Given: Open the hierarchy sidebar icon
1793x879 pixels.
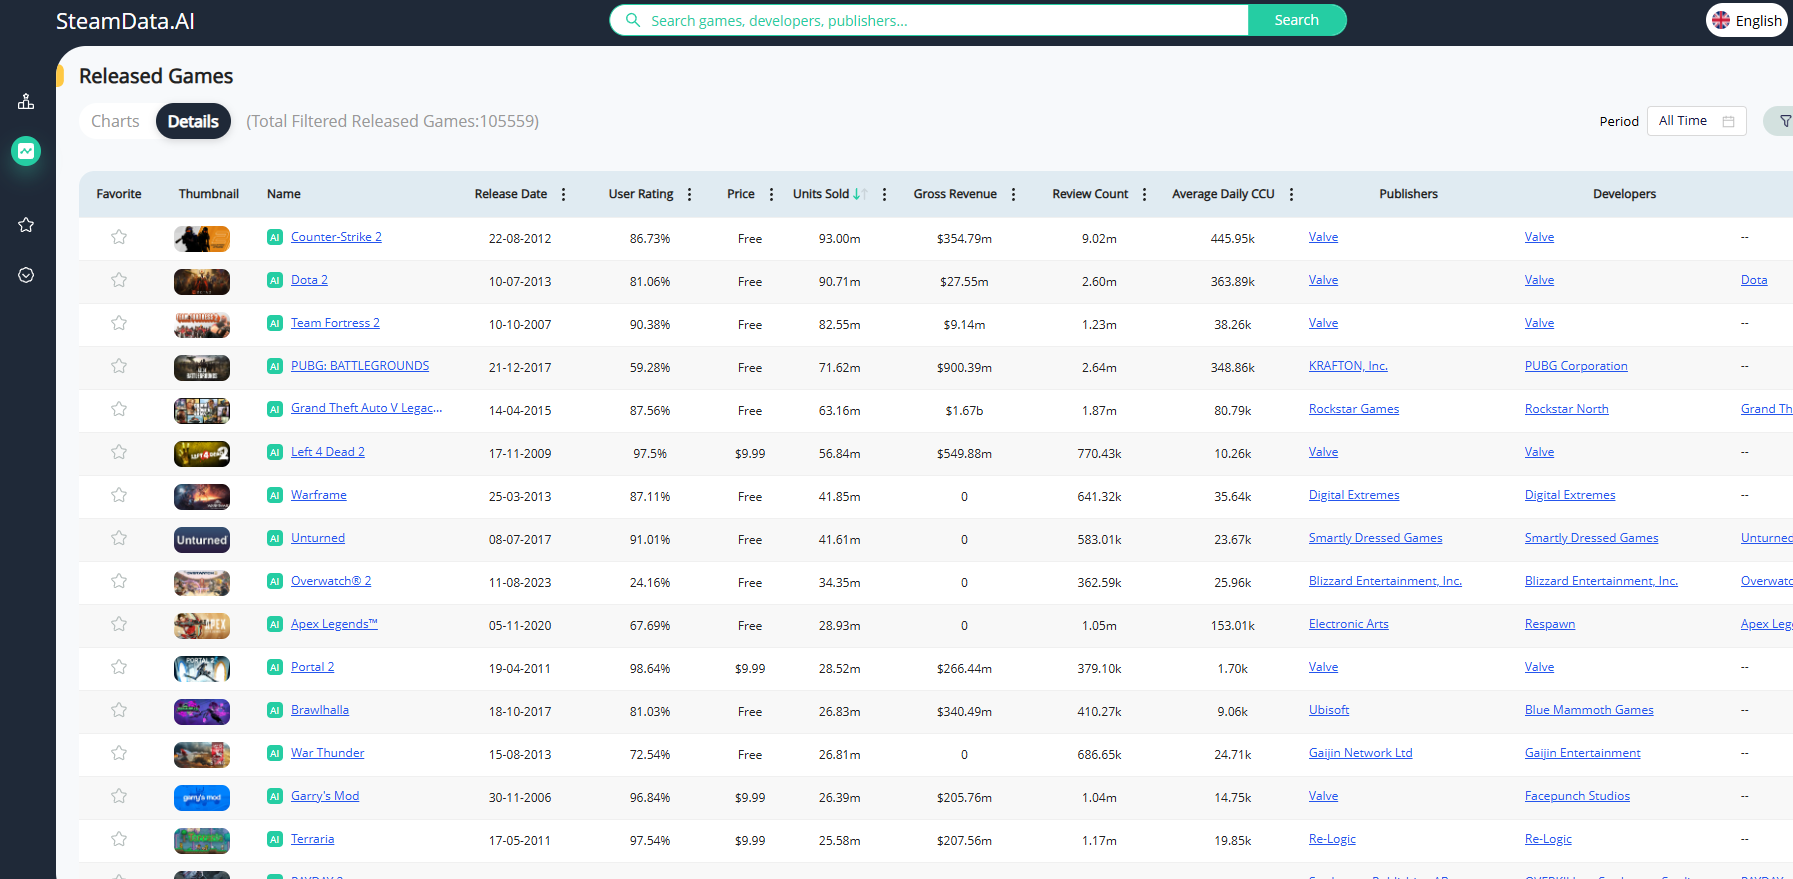Looking at the screenshot, I should click(x=26, y=101).
